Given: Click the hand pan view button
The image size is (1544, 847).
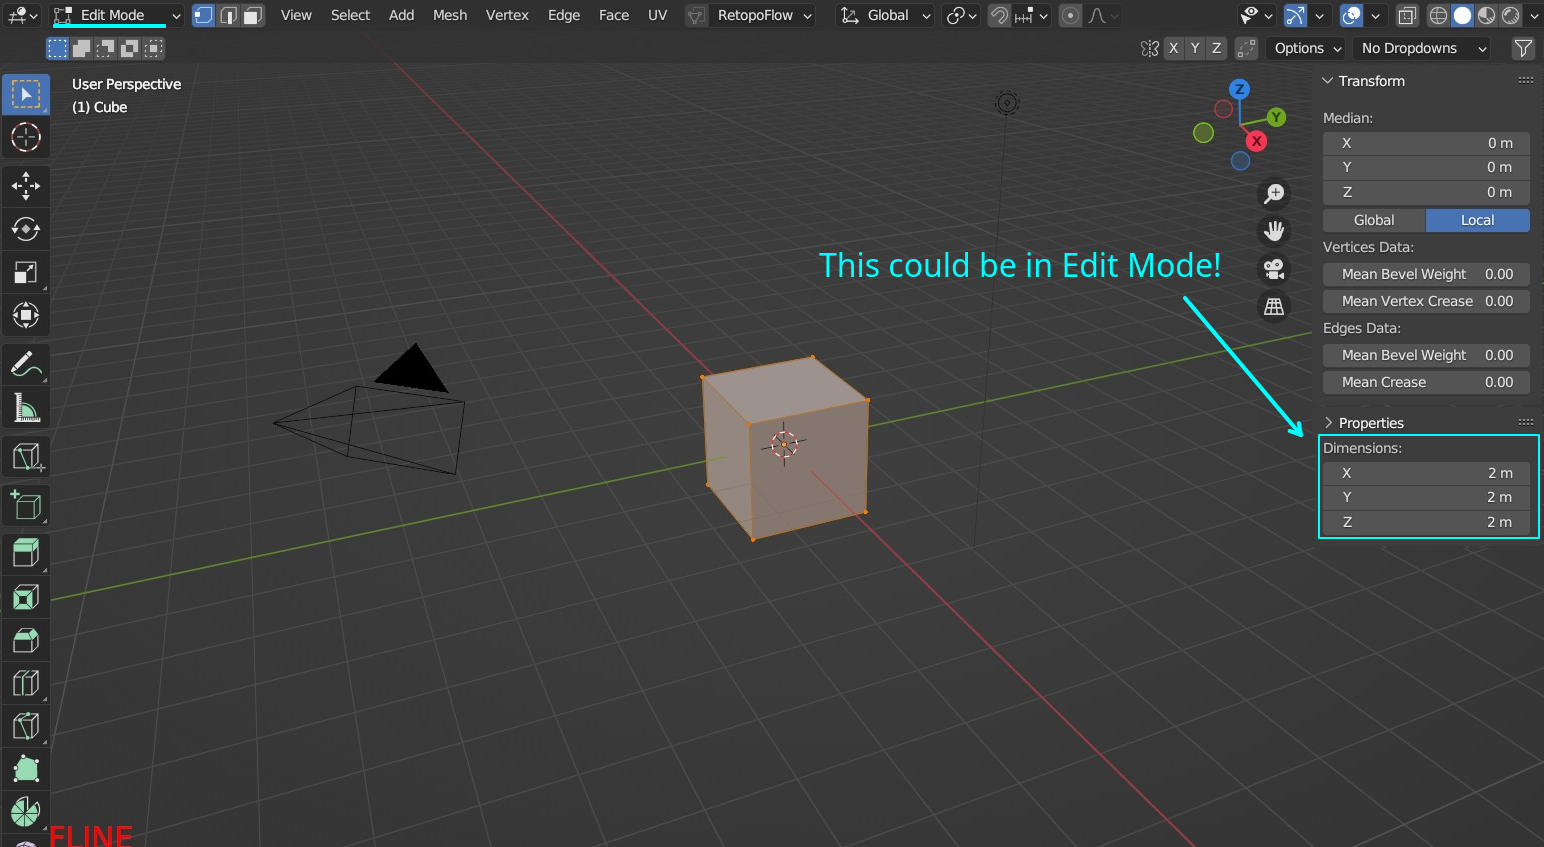Looking at the screenshot, I should (x=1274, y=232).
